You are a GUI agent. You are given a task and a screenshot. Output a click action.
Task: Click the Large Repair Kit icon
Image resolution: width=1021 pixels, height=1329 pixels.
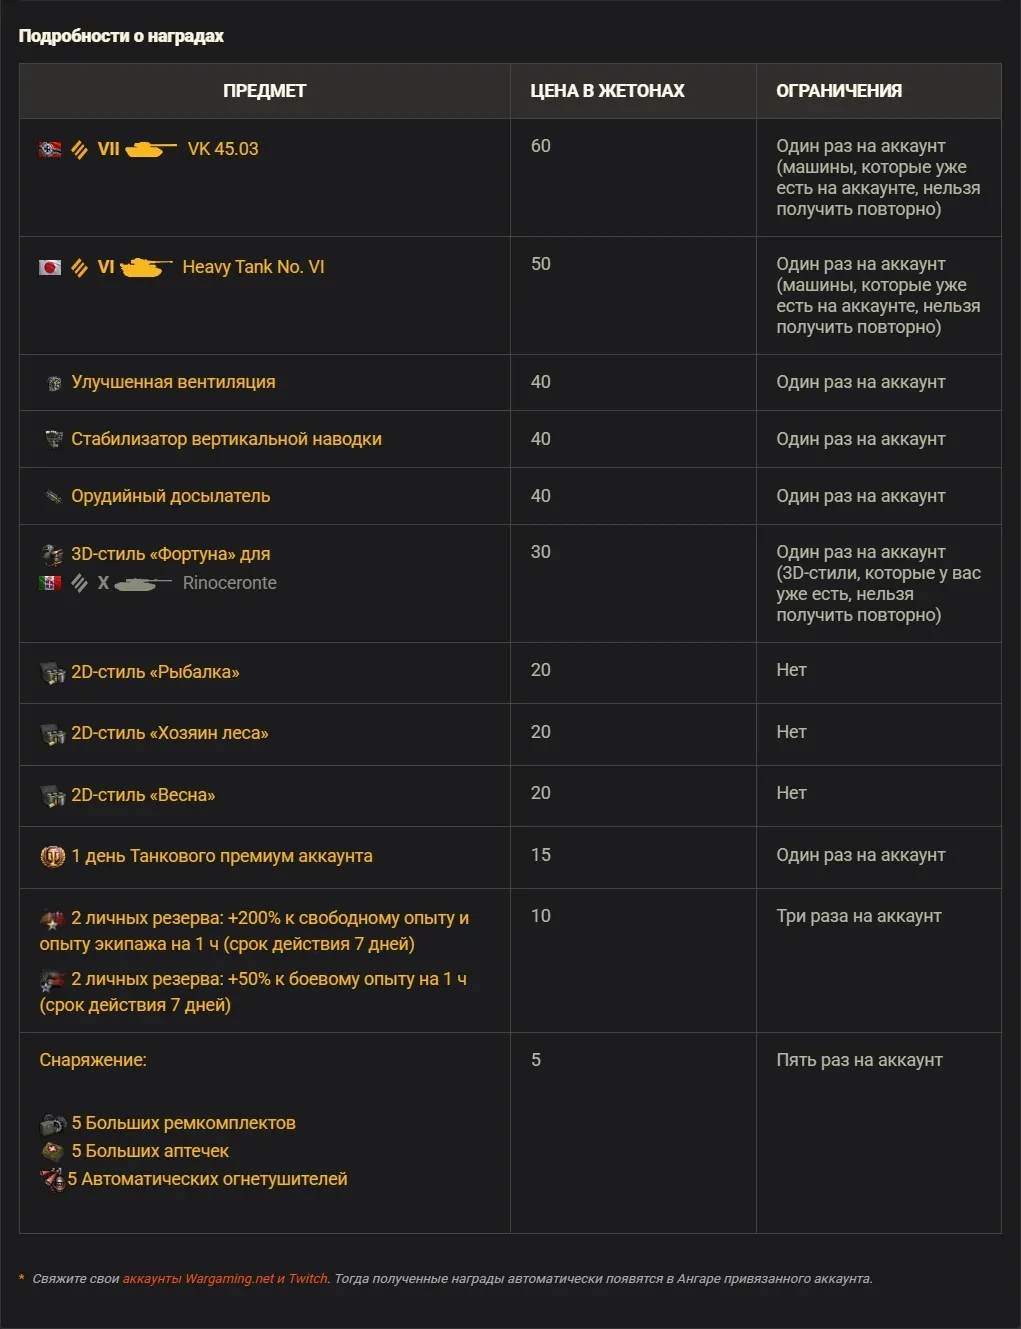tap(53, 1124)
